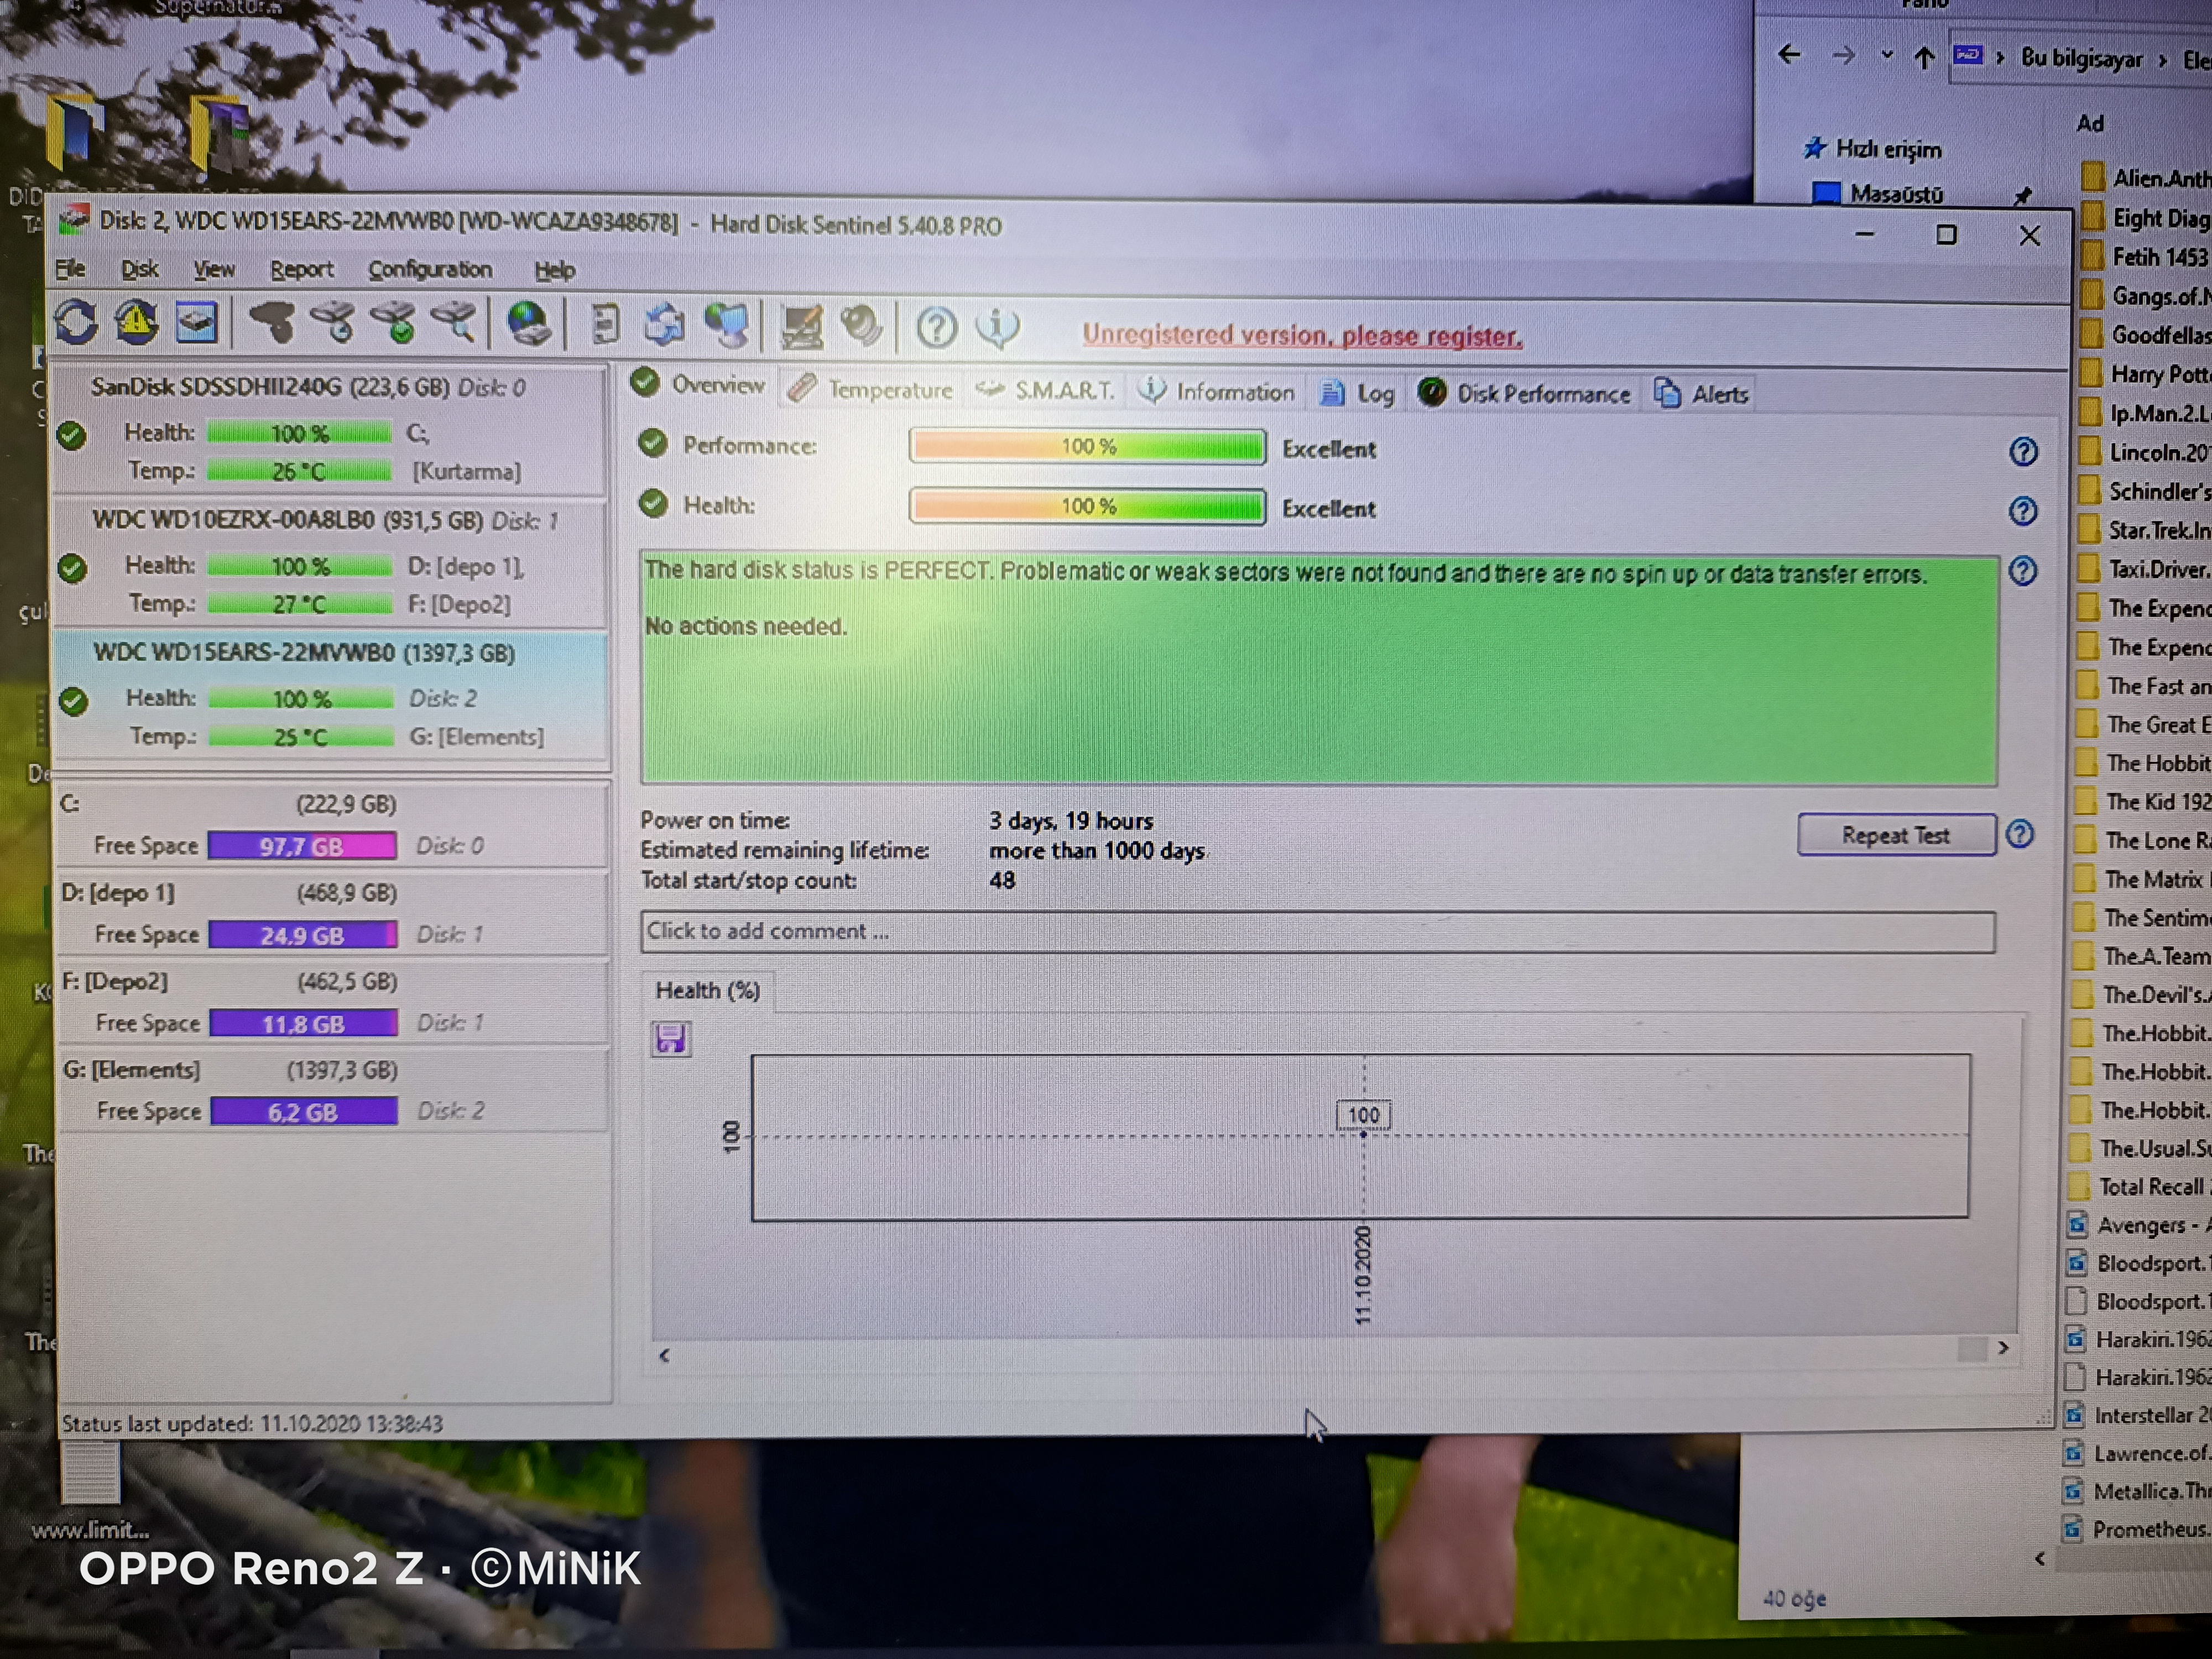This screenshot has height=1659, width=2212.
Task: Click the help icon beside the status message
Action: tap(2023, 571)
